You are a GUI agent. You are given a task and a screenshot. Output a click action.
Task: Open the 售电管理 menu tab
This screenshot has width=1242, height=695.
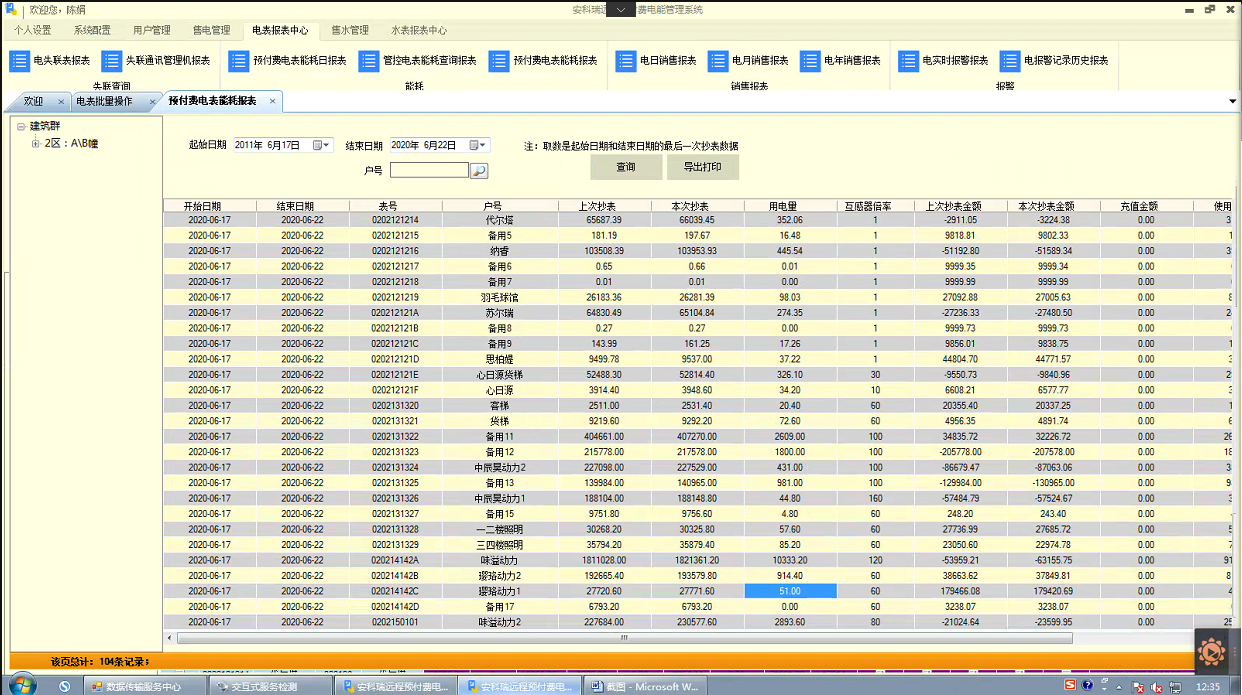(x=210, y=30)
